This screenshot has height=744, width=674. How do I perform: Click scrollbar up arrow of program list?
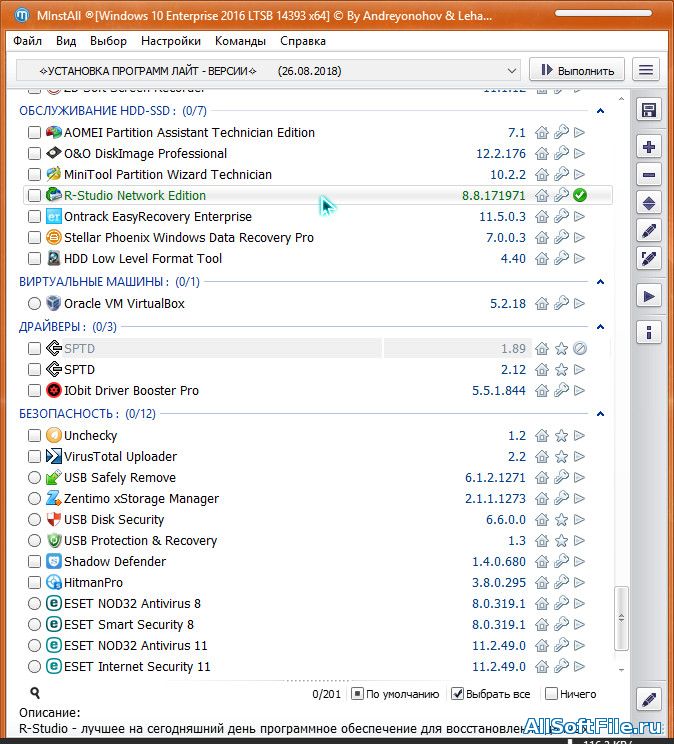(621, 99)
